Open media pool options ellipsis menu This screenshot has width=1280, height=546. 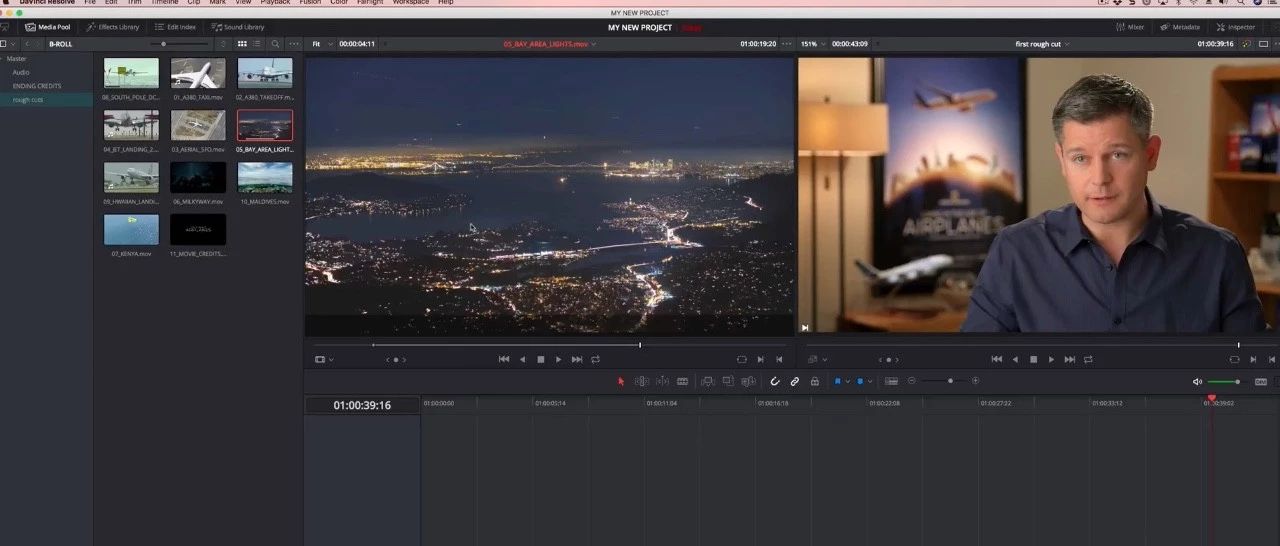pos(293,44)
